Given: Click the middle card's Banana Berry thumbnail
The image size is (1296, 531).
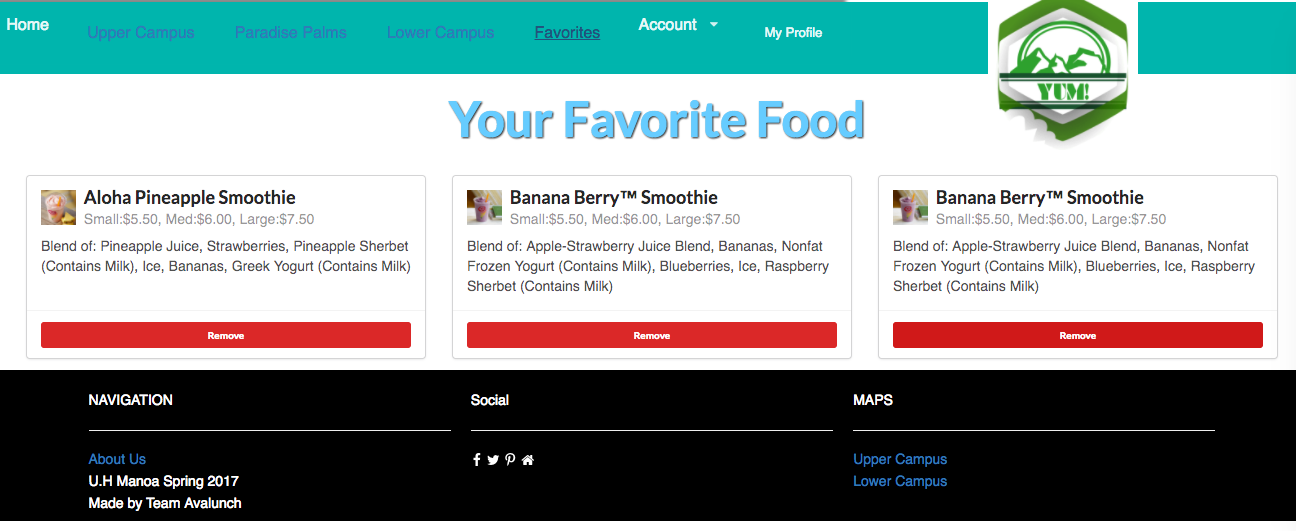Looking at the screenshot, I should pos(485,207).
